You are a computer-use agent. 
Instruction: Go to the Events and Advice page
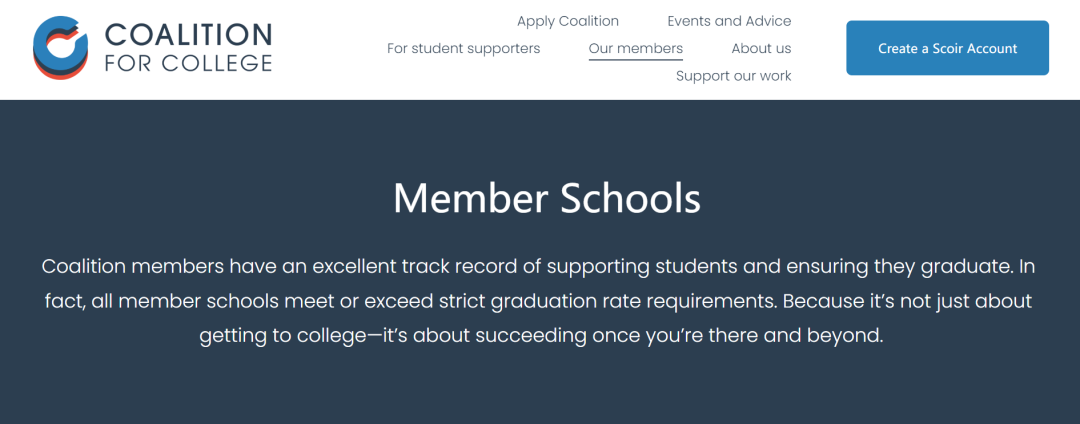point(729,21)
